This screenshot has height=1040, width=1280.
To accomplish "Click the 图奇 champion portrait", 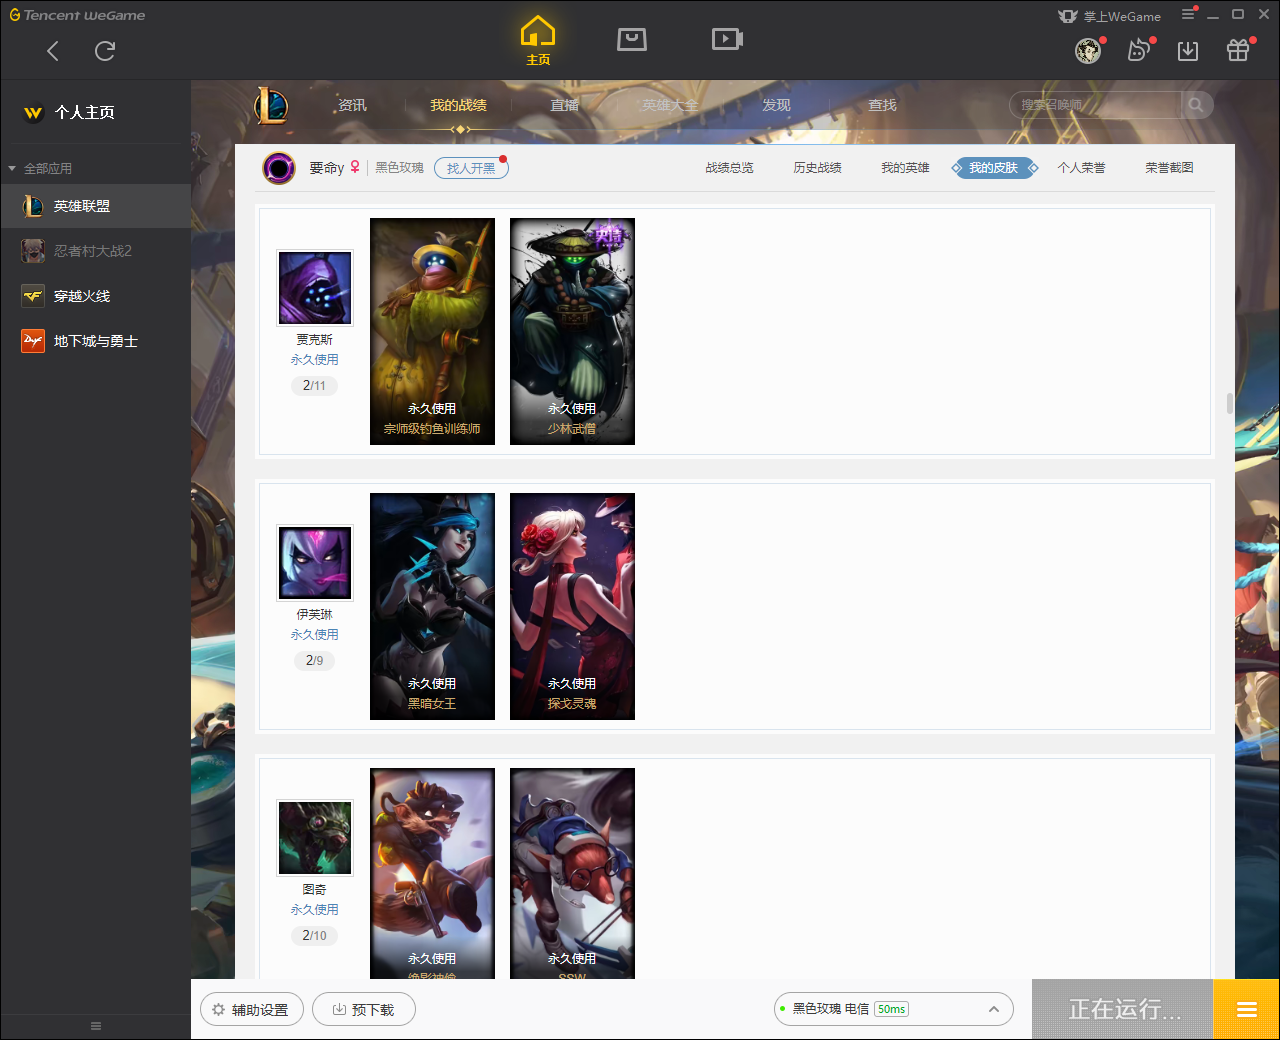I will (315, 838).
